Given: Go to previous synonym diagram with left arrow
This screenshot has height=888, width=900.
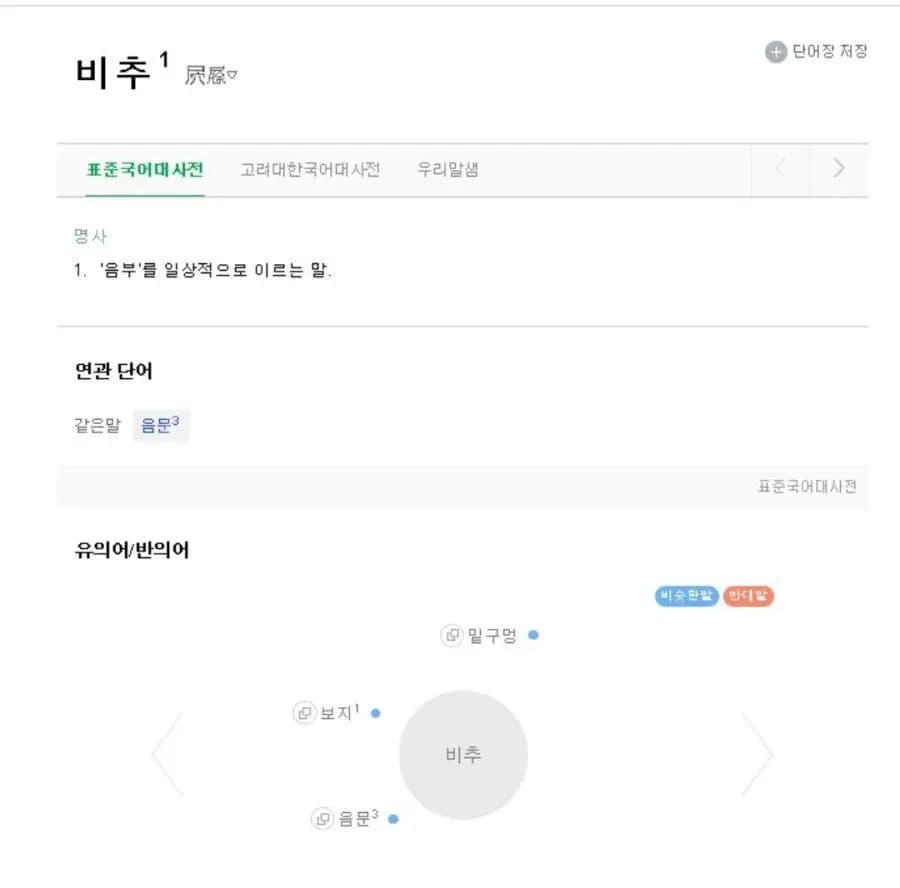Looking at the screenshot, I should coord(168,754).
